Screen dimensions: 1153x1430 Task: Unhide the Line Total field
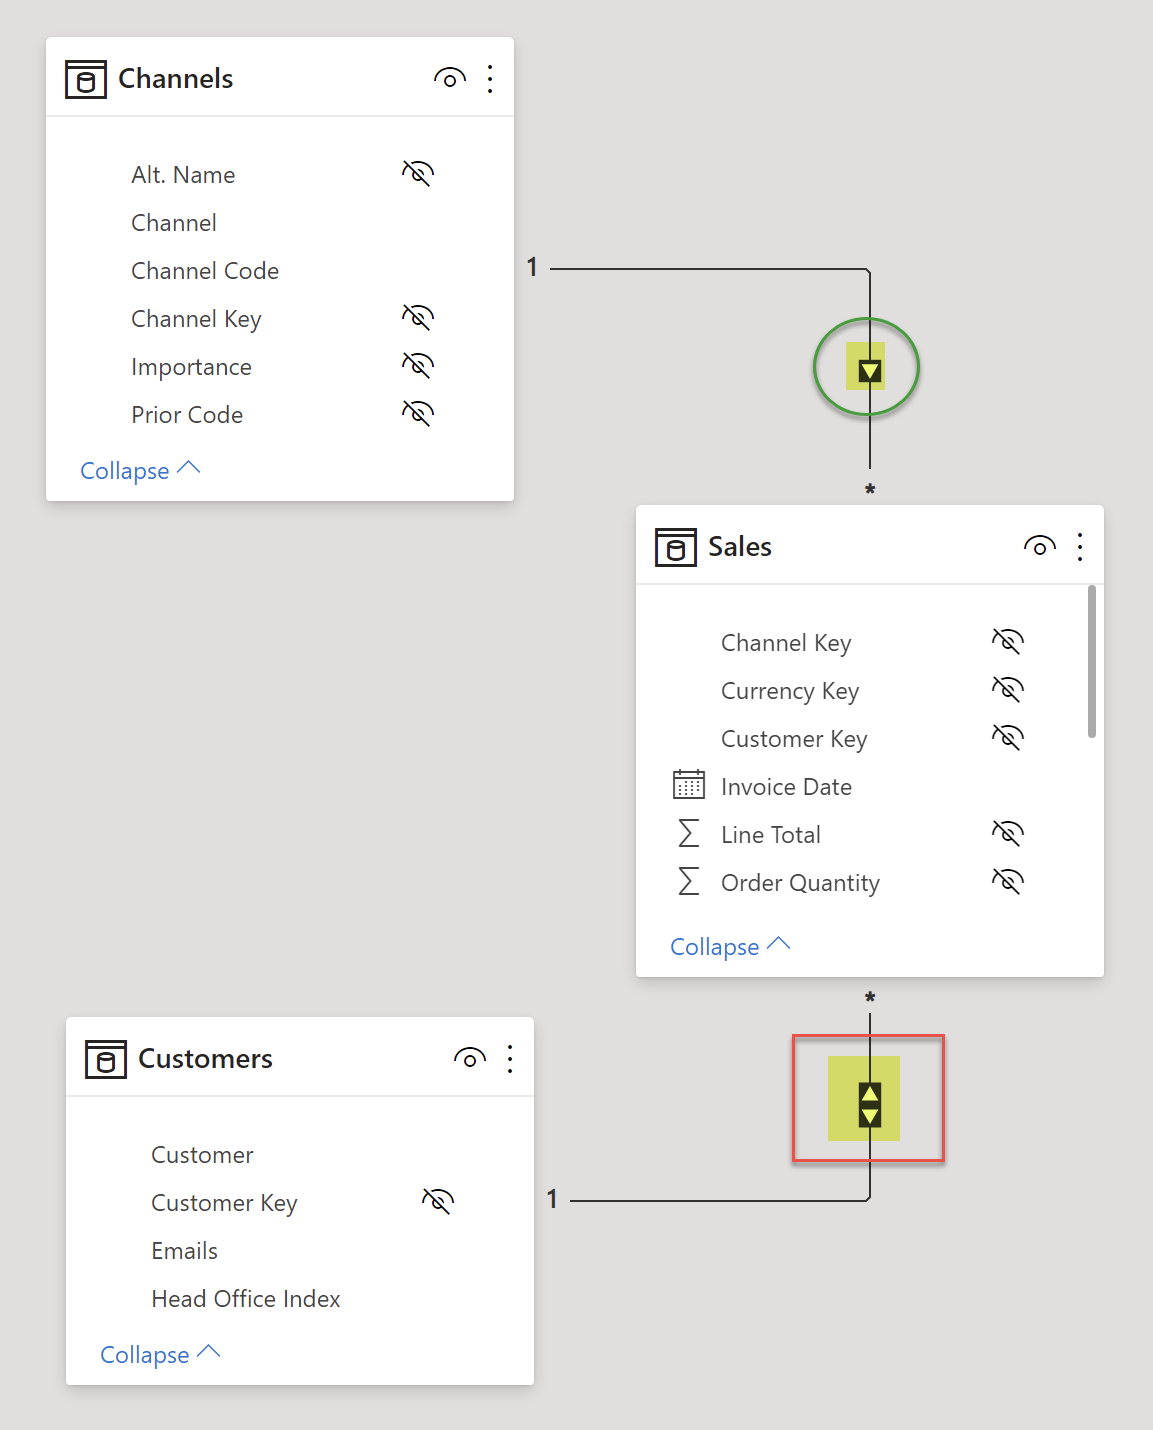1008,834
